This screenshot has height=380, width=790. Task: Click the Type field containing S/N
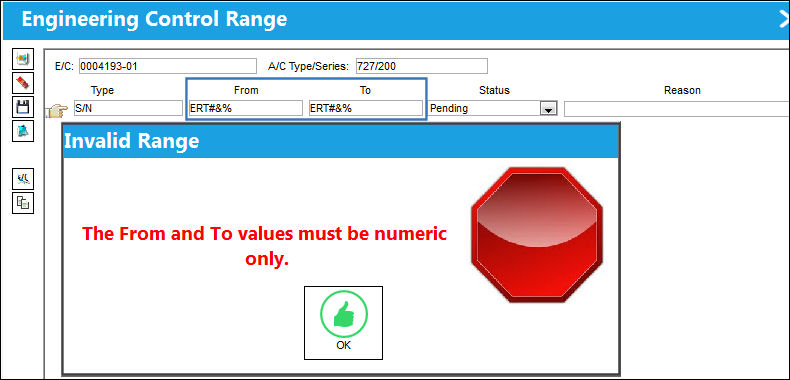(x=128, y=108)
